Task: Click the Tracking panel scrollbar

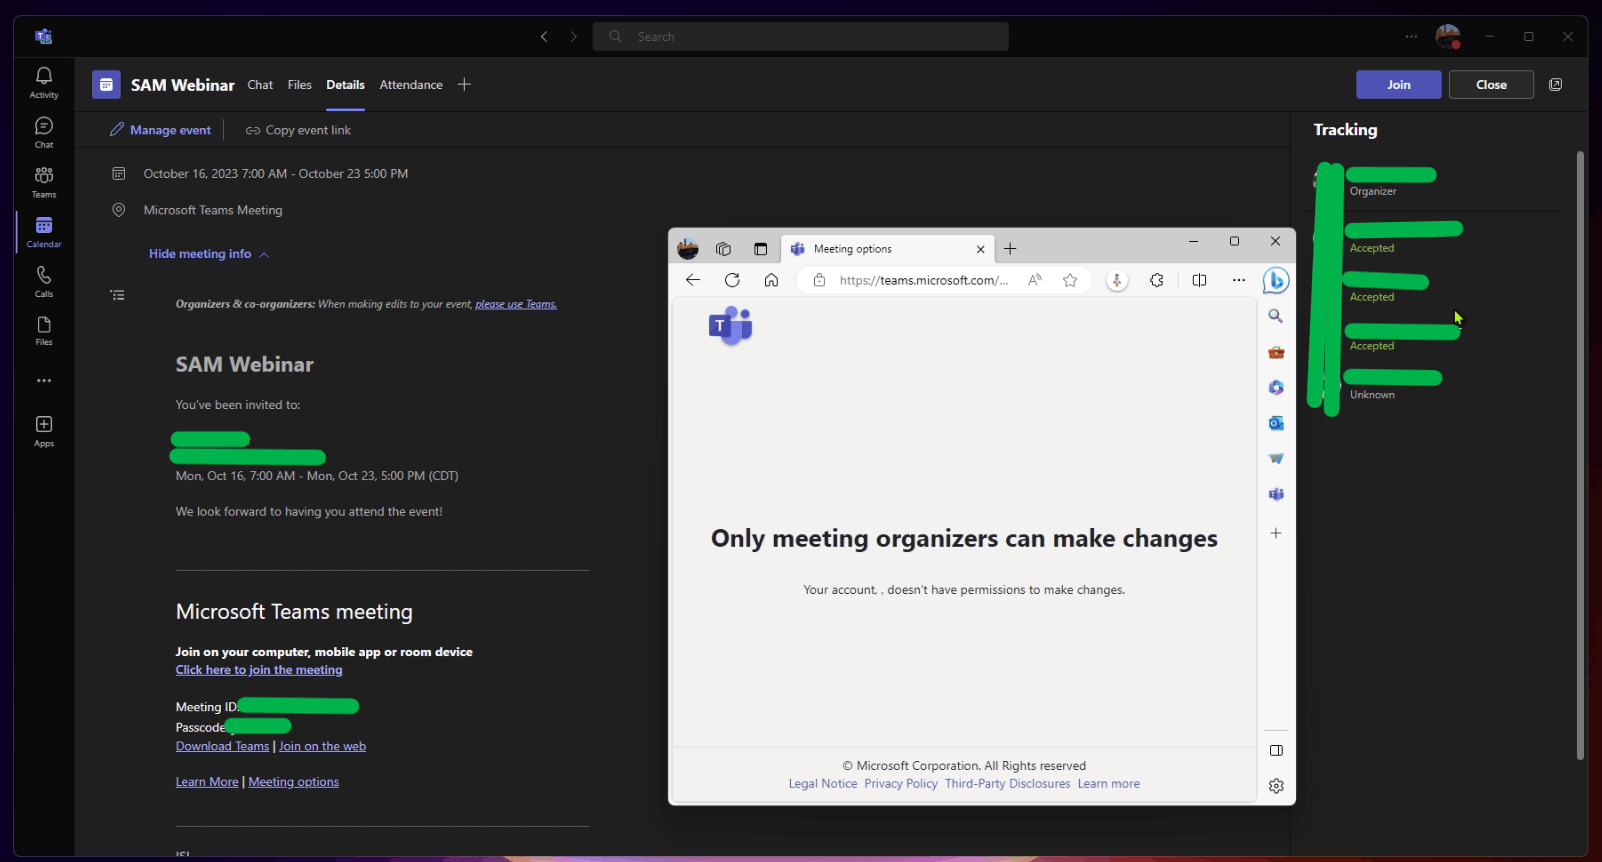Action: (1580, 455)
